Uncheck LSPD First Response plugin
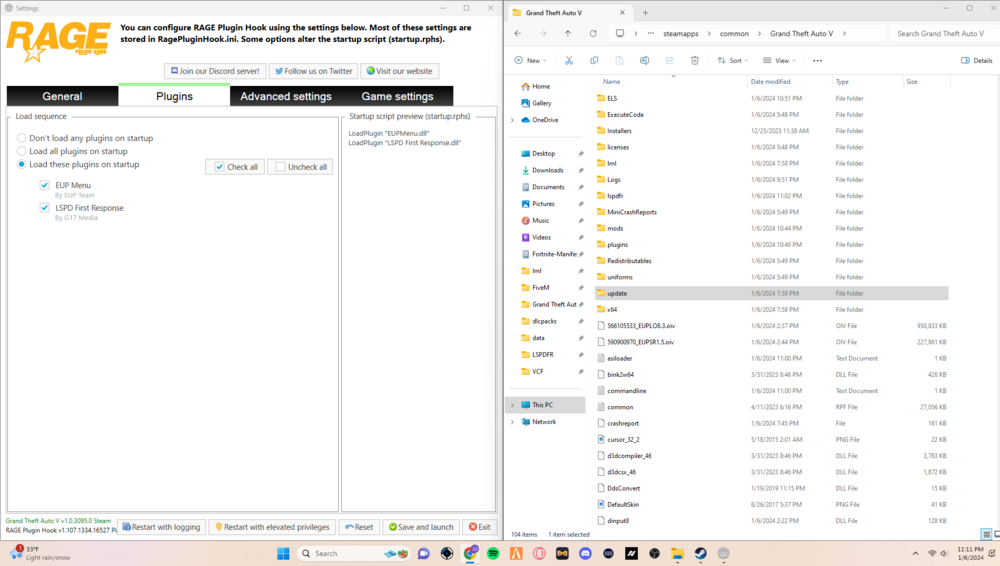The height and width of the screenshot is (566, 1000). [45, 207]
